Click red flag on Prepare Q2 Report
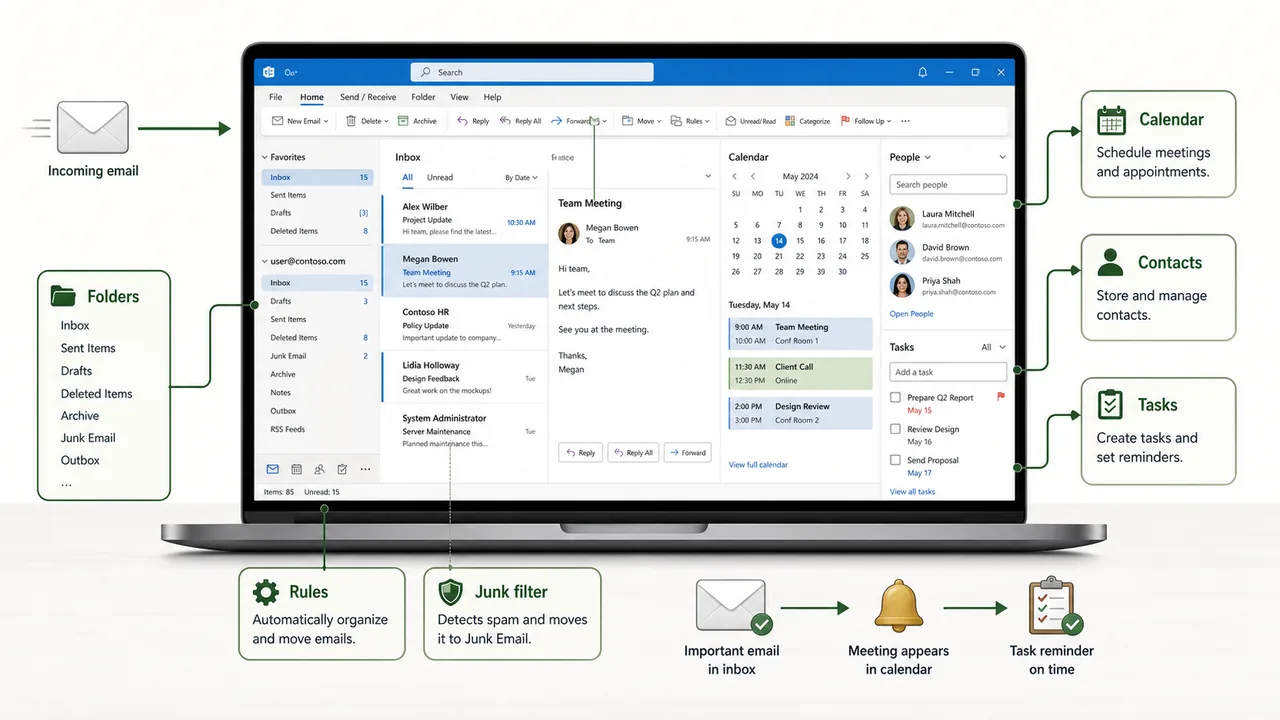Screen dimensions: 1280x720 click(x=1001, y=397)
